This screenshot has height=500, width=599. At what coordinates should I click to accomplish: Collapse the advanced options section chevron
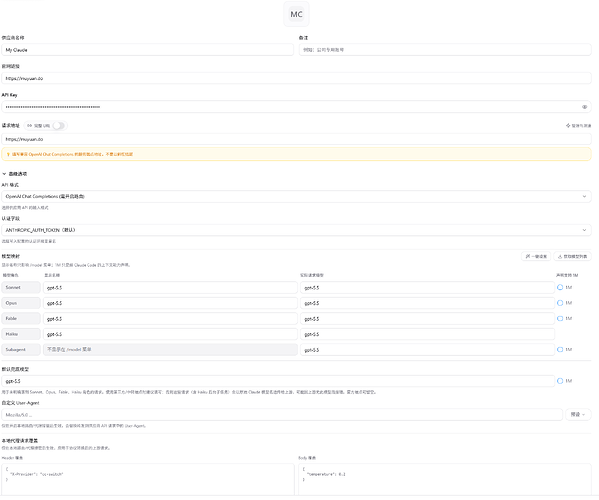pyautogui.click(x=4, y=174)
